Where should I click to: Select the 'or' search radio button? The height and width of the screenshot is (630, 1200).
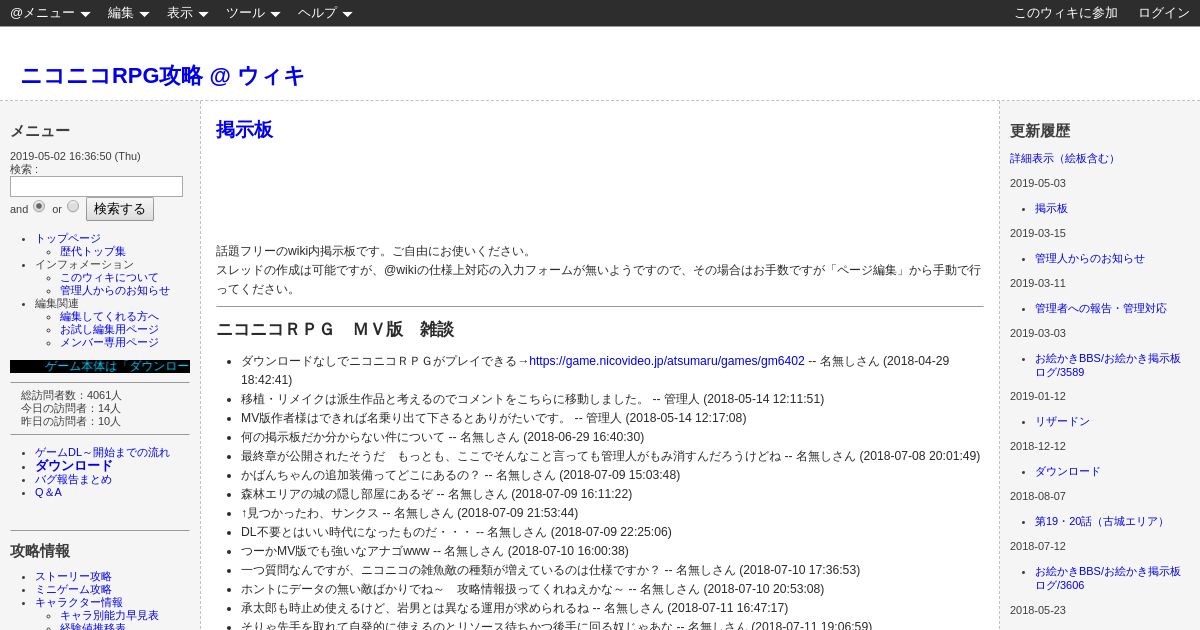(x=72, y=206)
